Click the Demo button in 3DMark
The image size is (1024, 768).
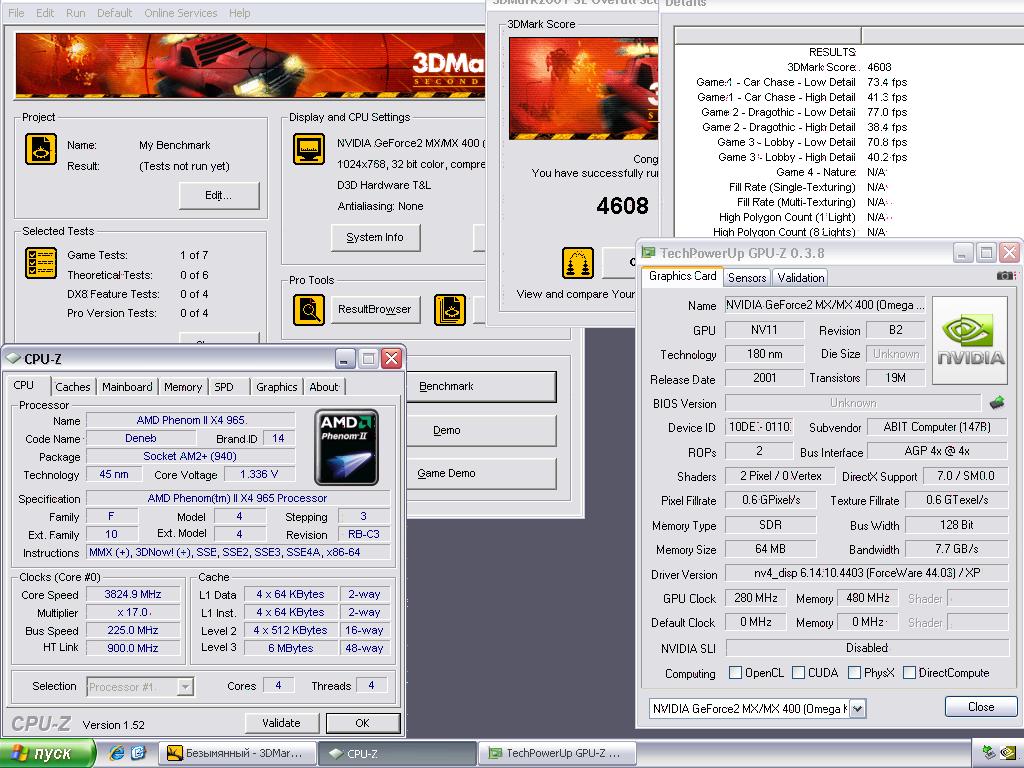pos(482,430)
